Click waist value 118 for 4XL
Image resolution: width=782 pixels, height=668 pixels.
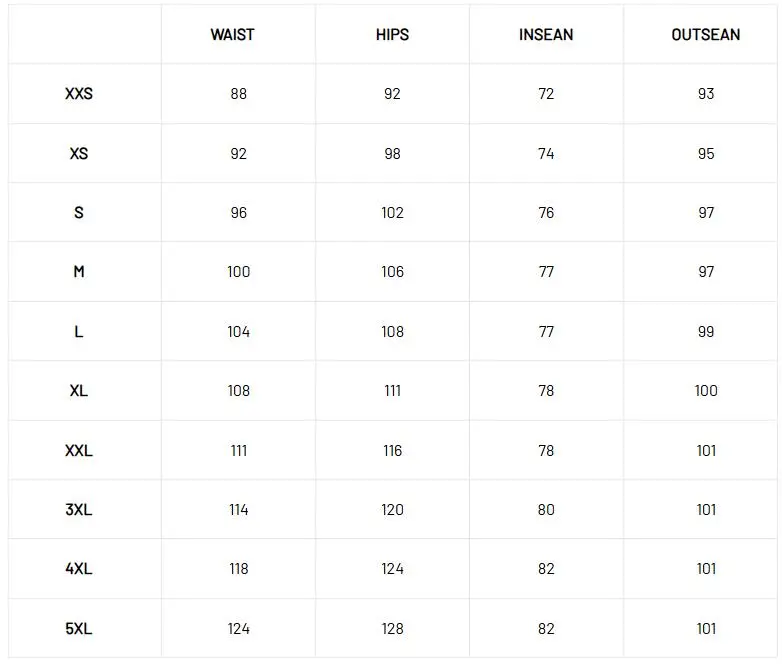pos(238,569)
